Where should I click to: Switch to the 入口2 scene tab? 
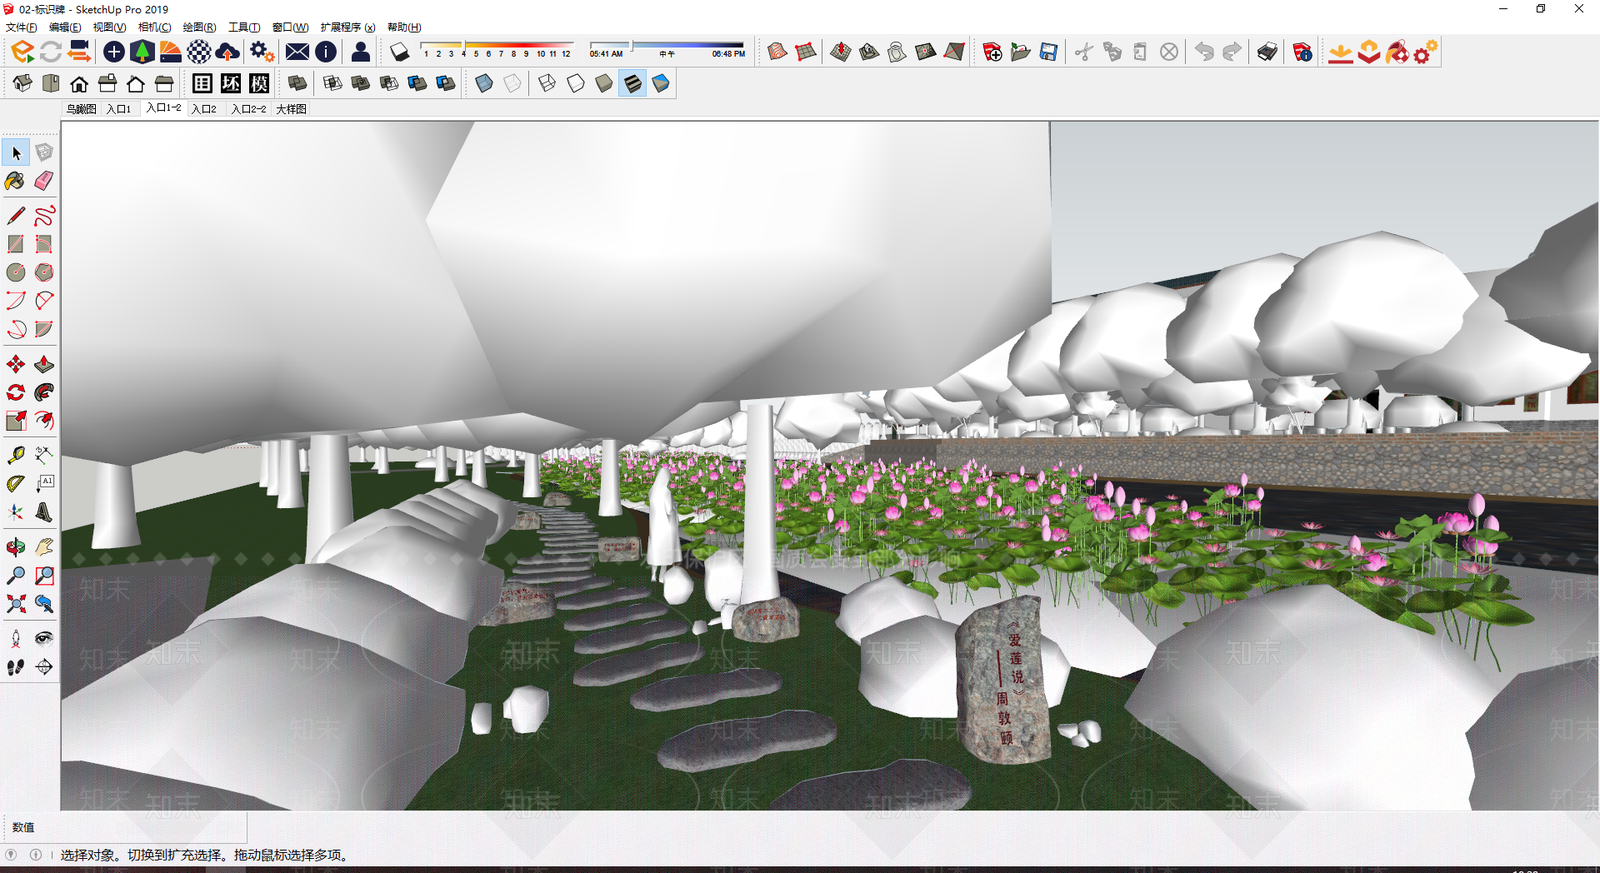(204, 109)
